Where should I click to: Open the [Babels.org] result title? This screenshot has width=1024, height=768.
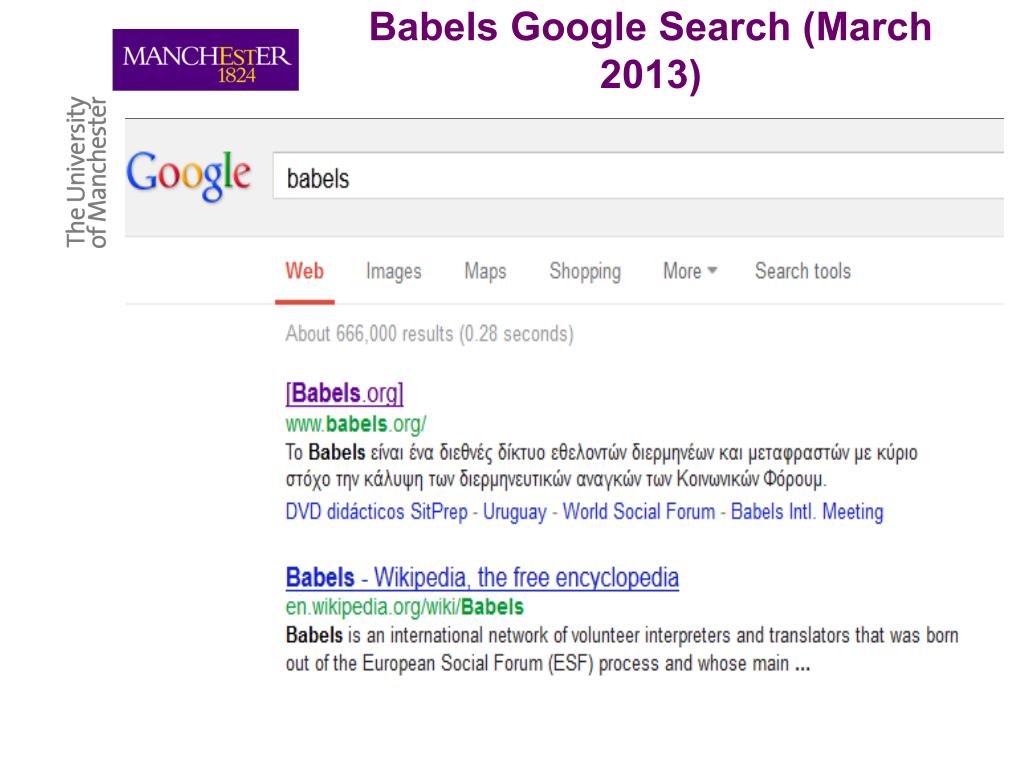344,393
